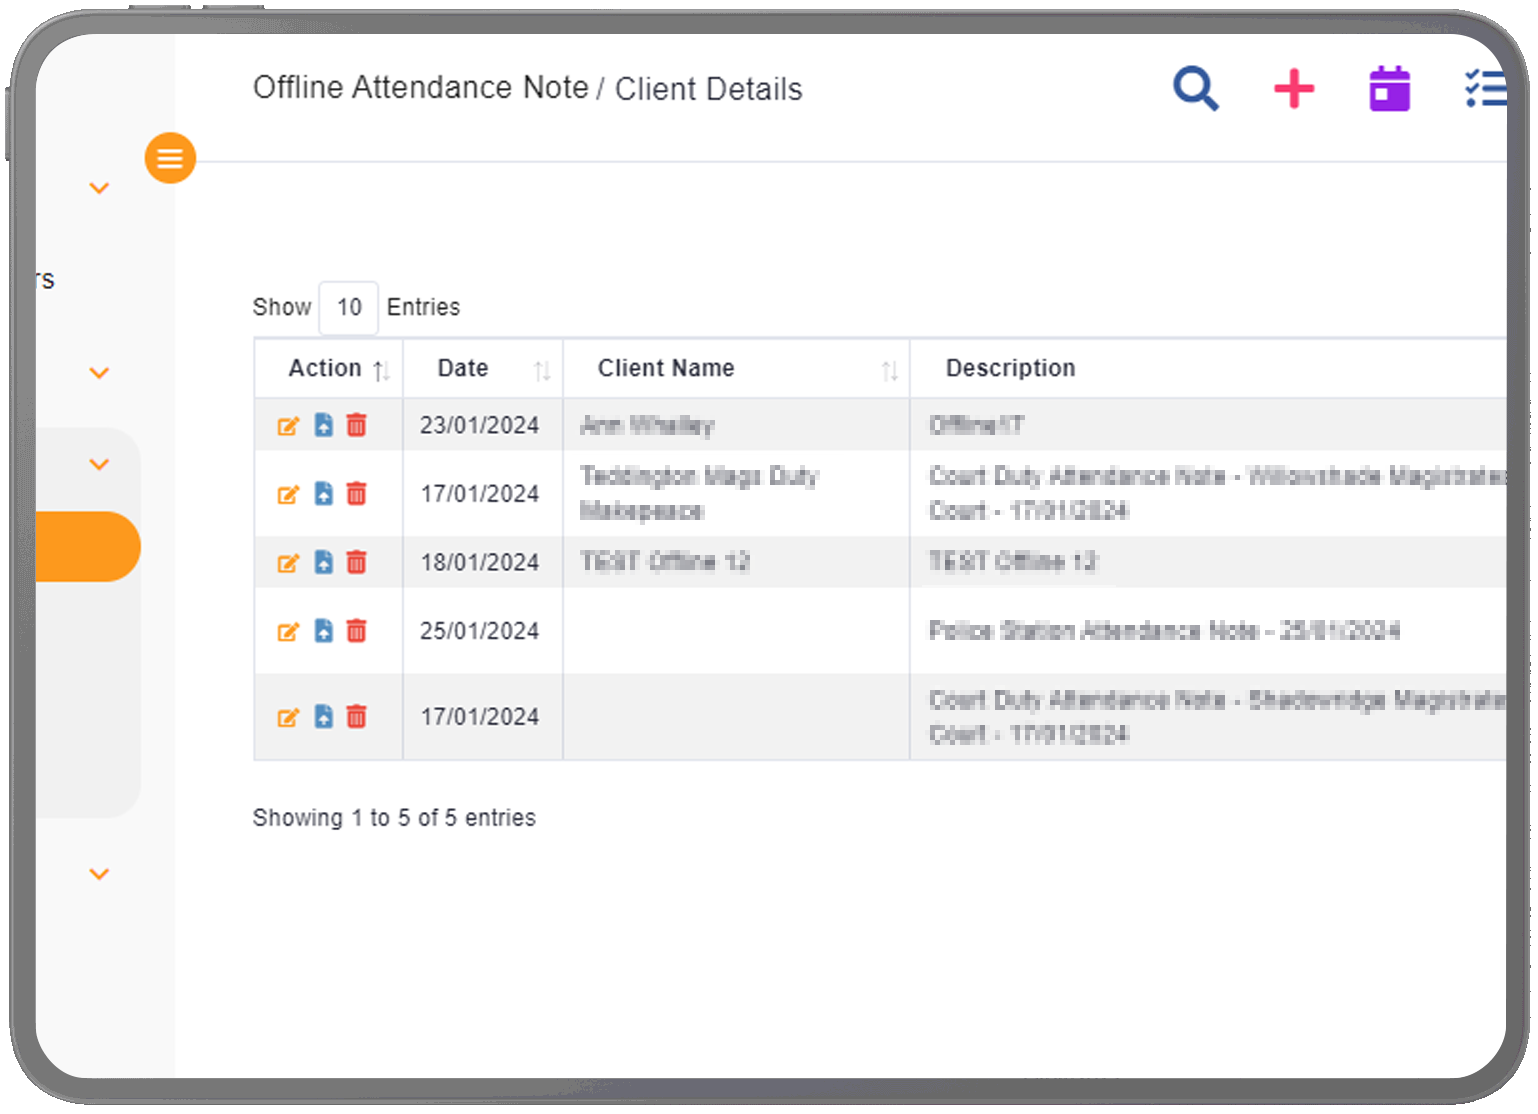Open the search function
This screenshot has width=1538, height=1114.
1196,89
